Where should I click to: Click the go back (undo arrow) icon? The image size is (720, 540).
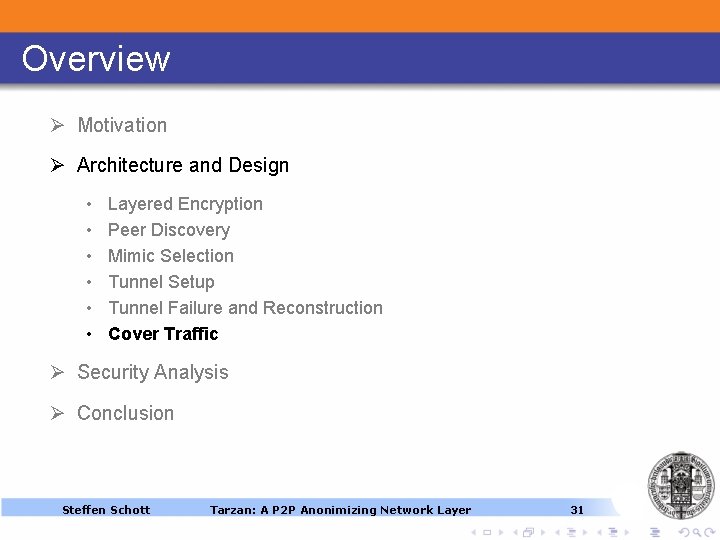pyautogui.click(x=684, y=533)
